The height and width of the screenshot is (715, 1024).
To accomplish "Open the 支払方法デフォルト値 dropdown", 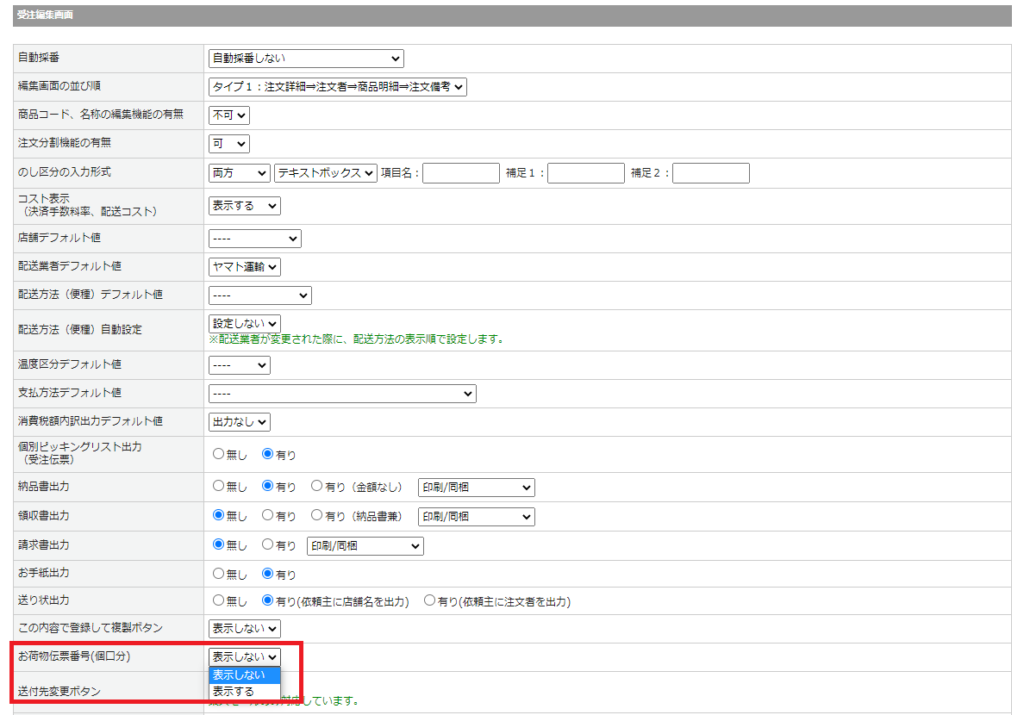I will [x=342, y=394].
